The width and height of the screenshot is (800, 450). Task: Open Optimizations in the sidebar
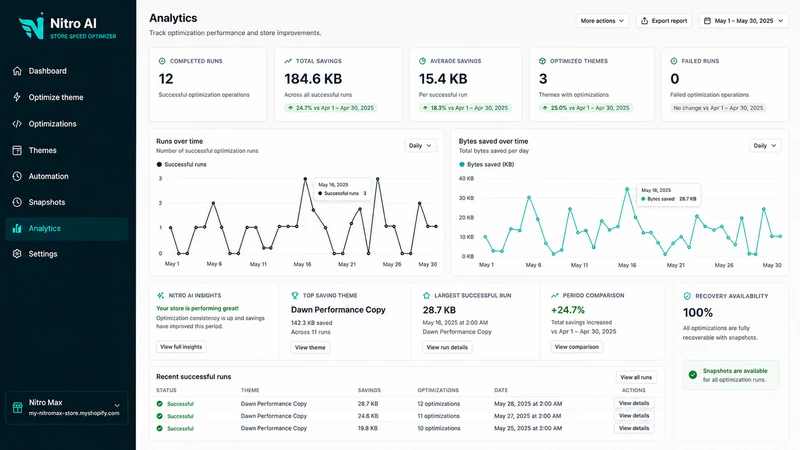66,123
